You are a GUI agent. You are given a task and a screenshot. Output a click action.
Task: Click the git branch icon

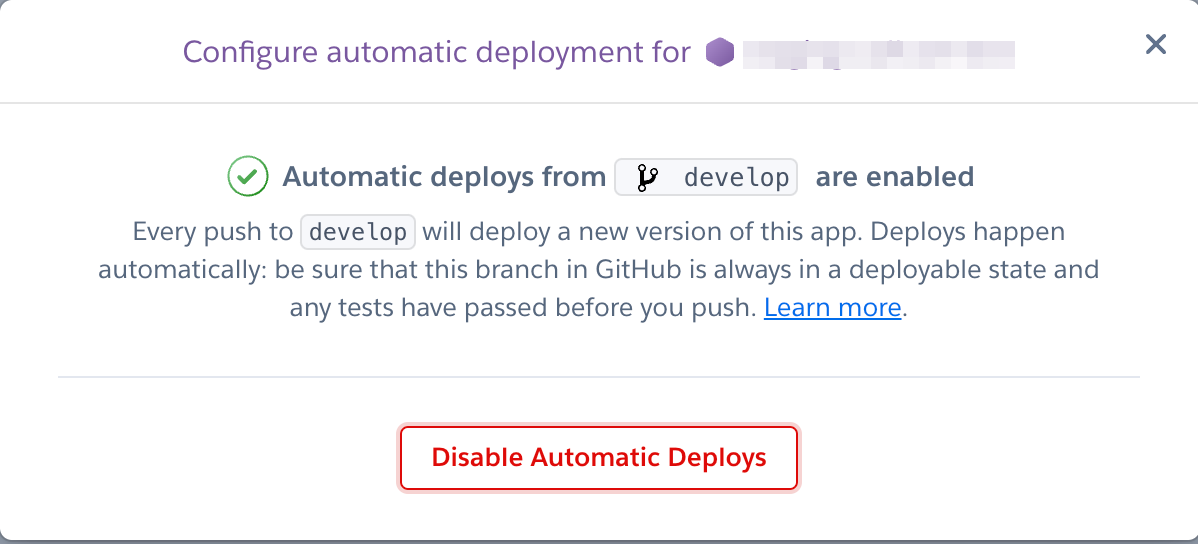[x=646, y=178]
